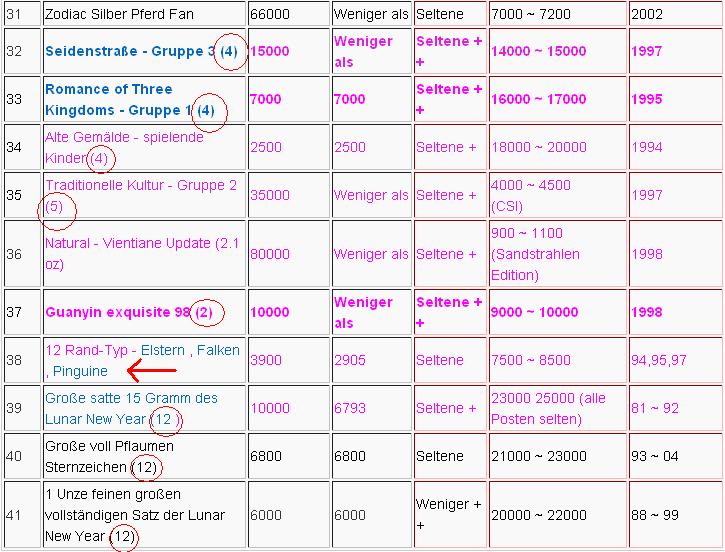This screenshot has height=552, width=725.
Task: Follow the Traditionelle Kultur - Gruppe 2 link
Action: 140,185
